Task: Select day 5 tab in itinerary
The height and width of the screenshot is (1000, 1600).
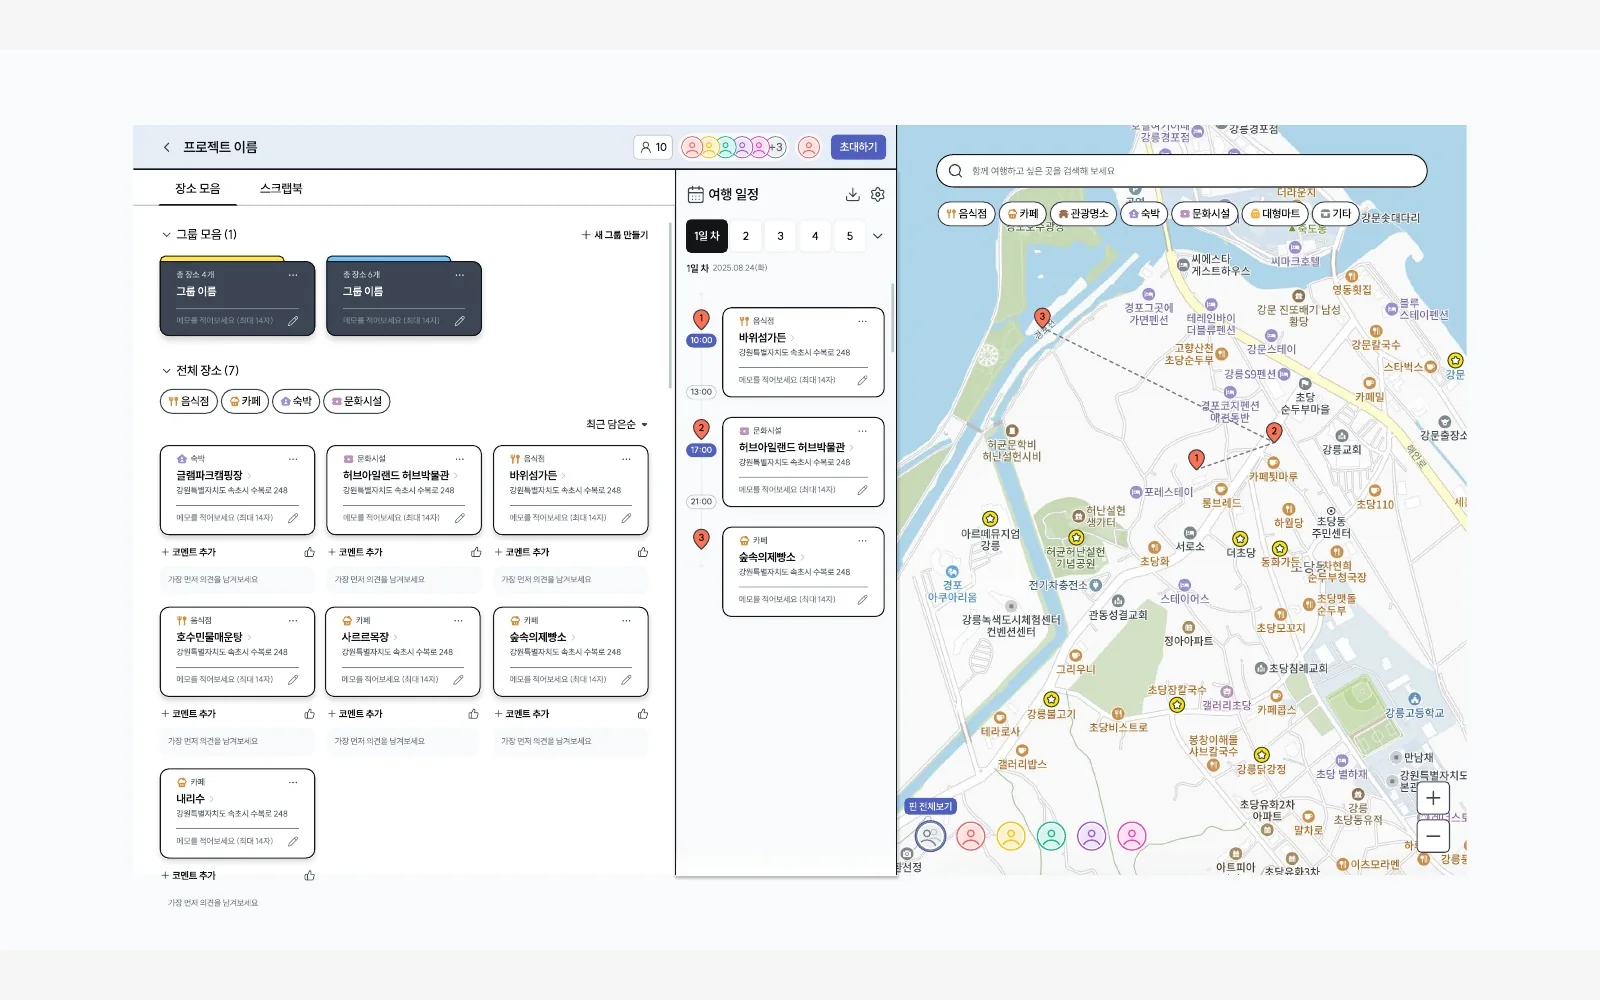Action: tap(850, 236)
